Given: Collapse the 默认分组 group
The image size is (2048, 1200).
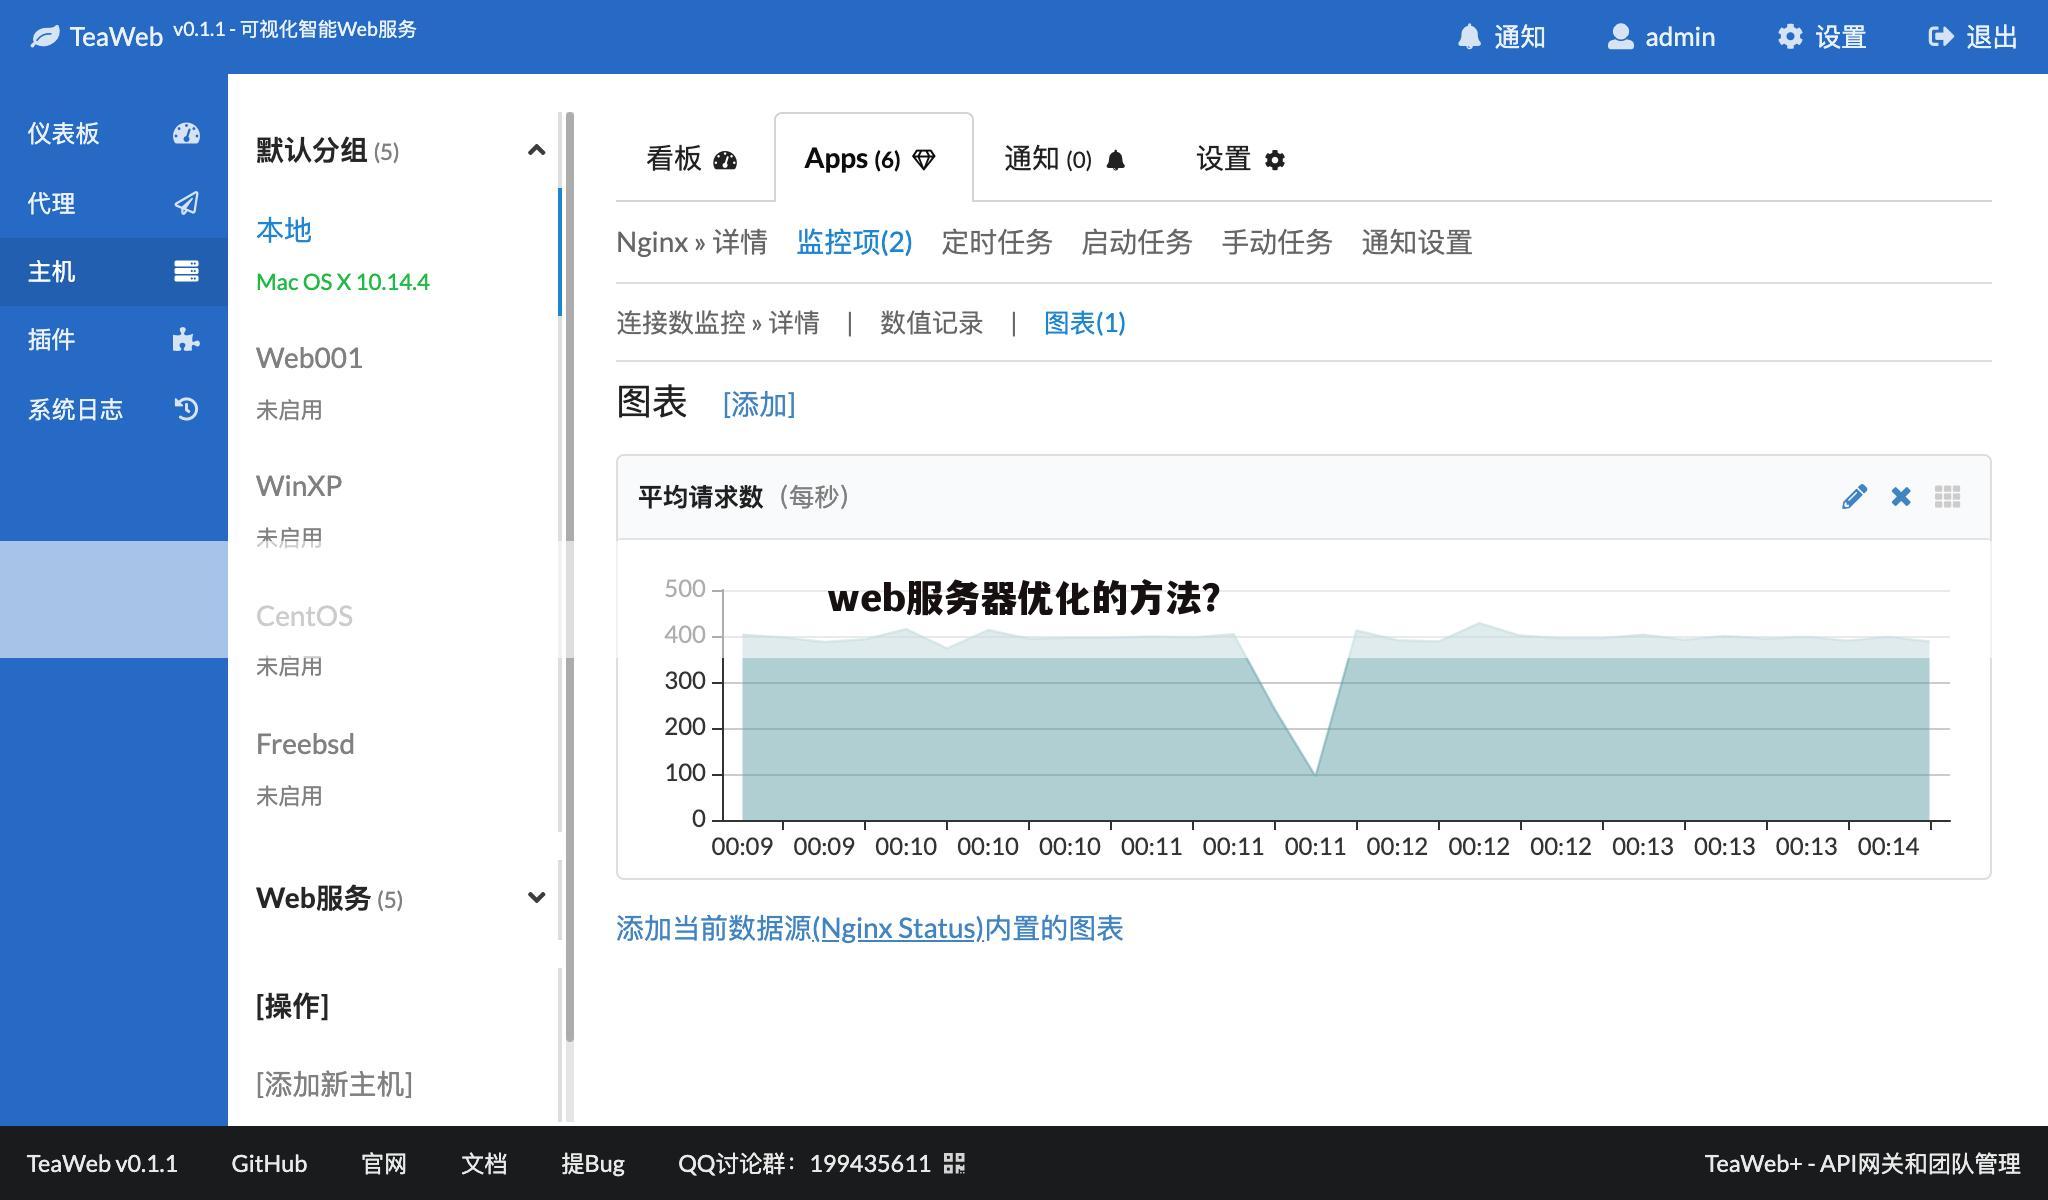Looking at the screenshot, I should (x=537, y=149).
